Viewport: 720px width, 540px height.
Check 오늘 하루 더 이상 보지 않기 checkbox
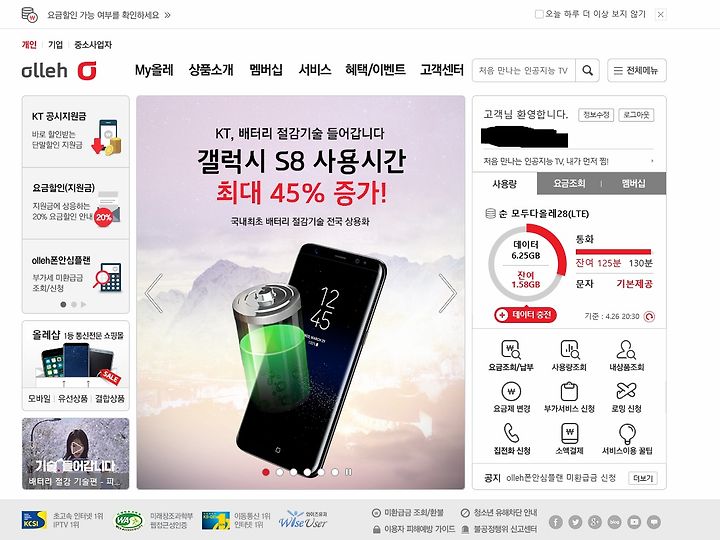[x=539, y=14]
